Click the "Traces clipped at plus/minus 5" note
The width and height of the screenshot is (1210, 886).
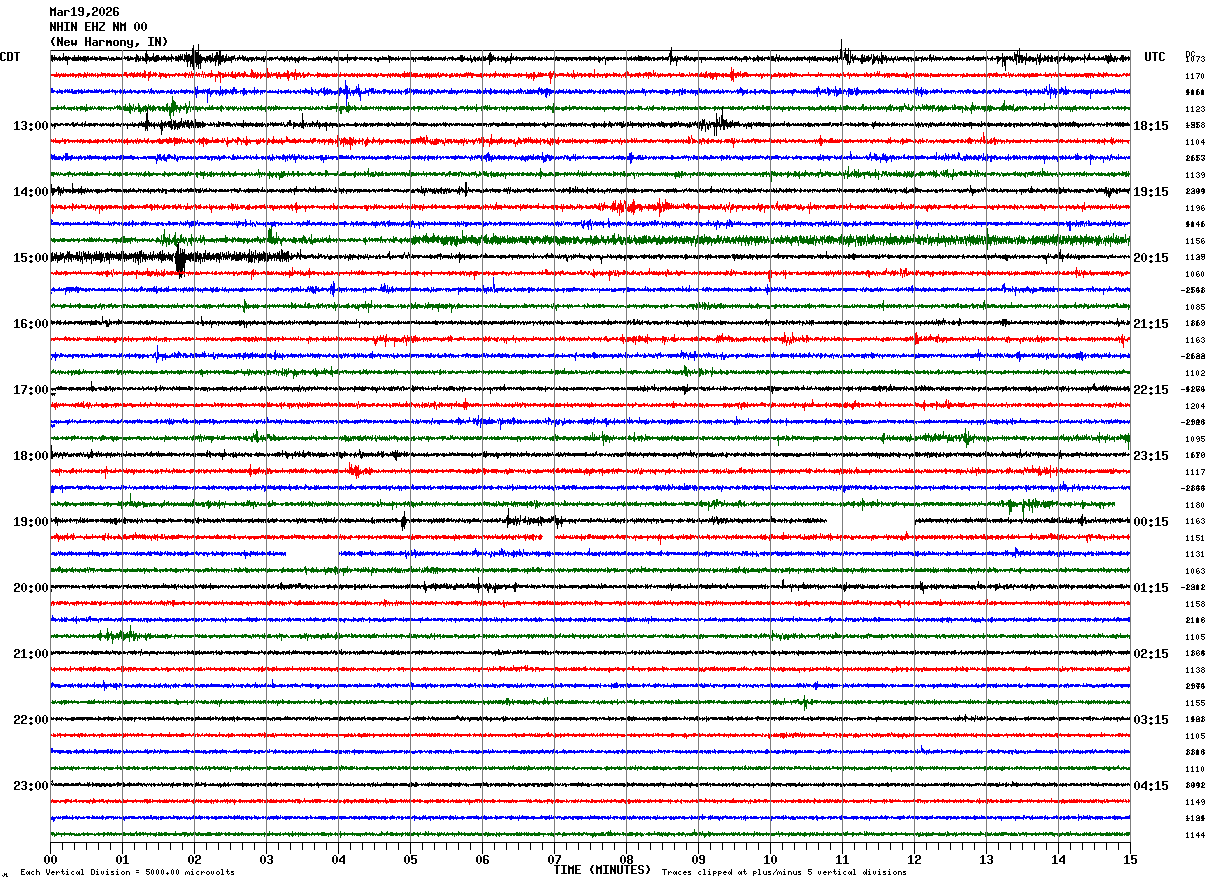(784, 873)
